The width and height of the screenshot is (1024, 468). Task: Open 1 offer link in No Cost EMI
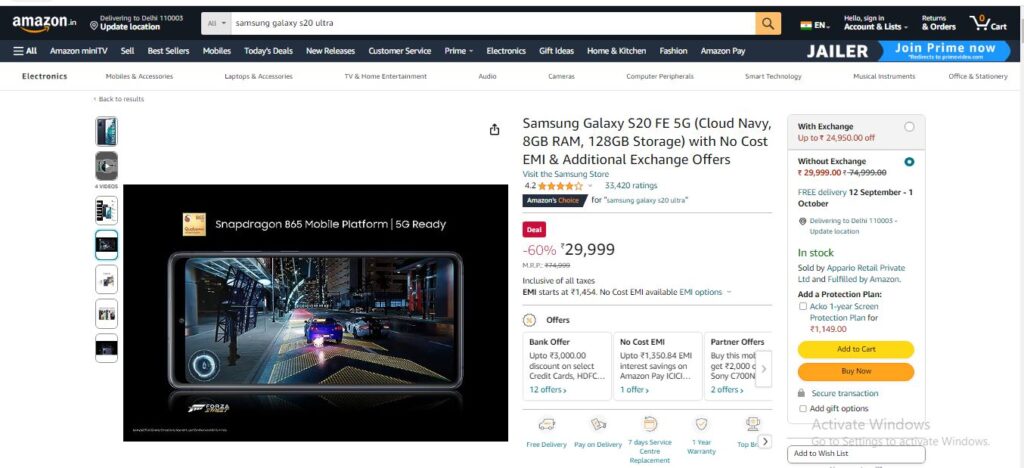[x=634, y=390]
